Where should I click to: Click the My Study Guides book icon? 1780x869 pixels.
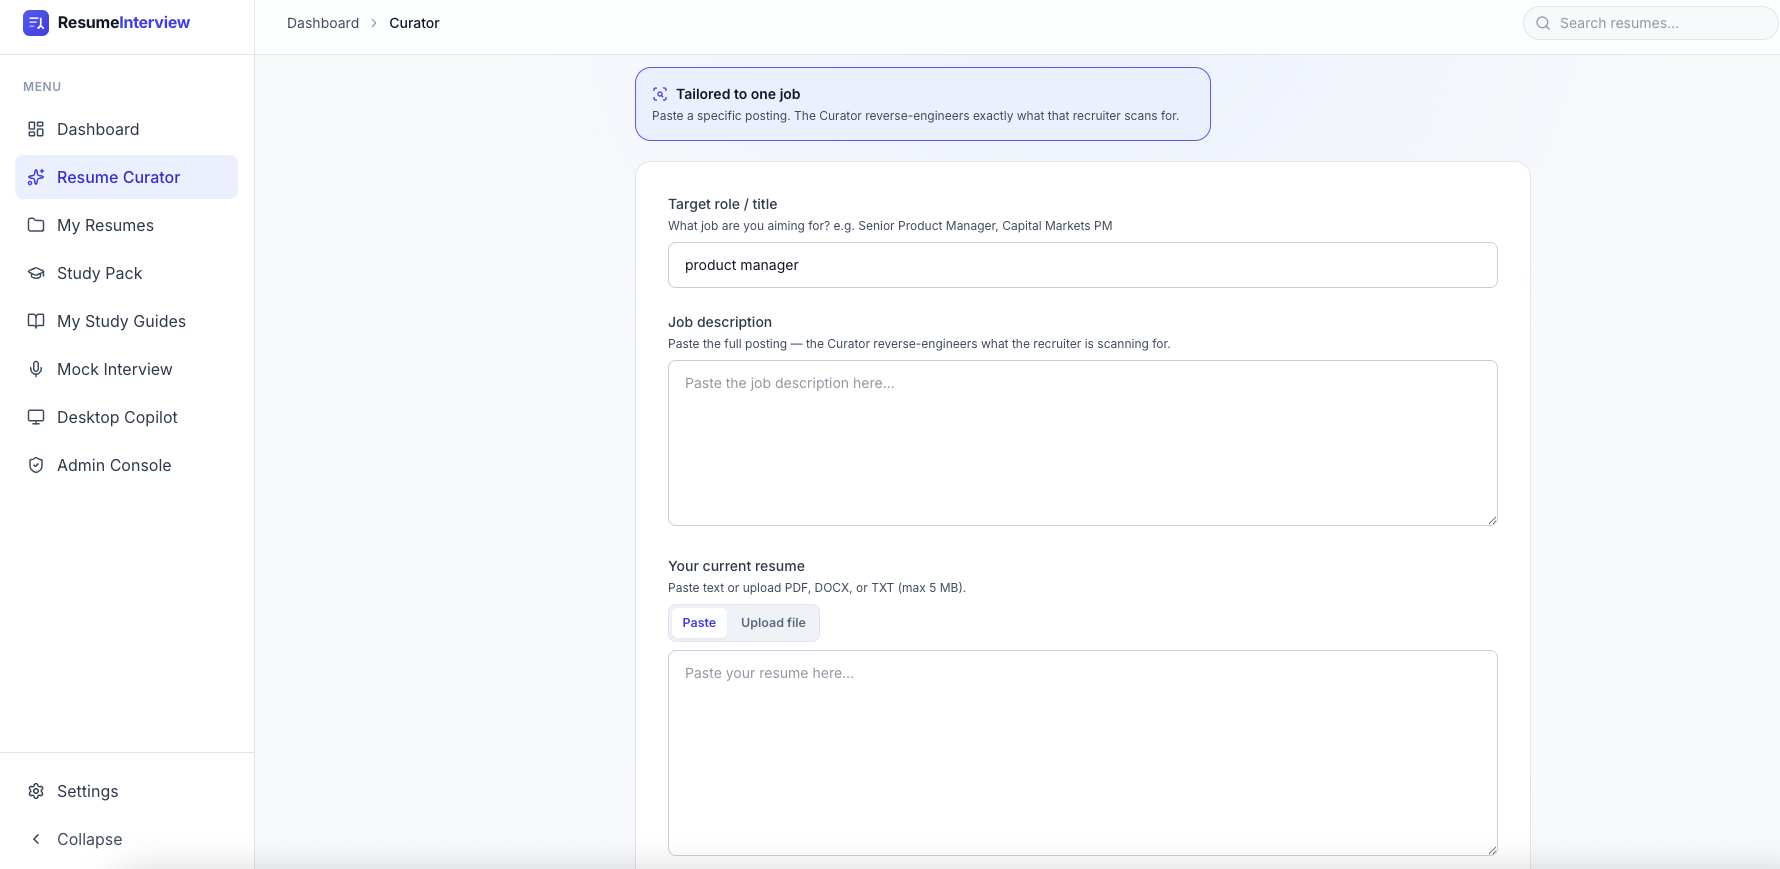tap(36, 321)
